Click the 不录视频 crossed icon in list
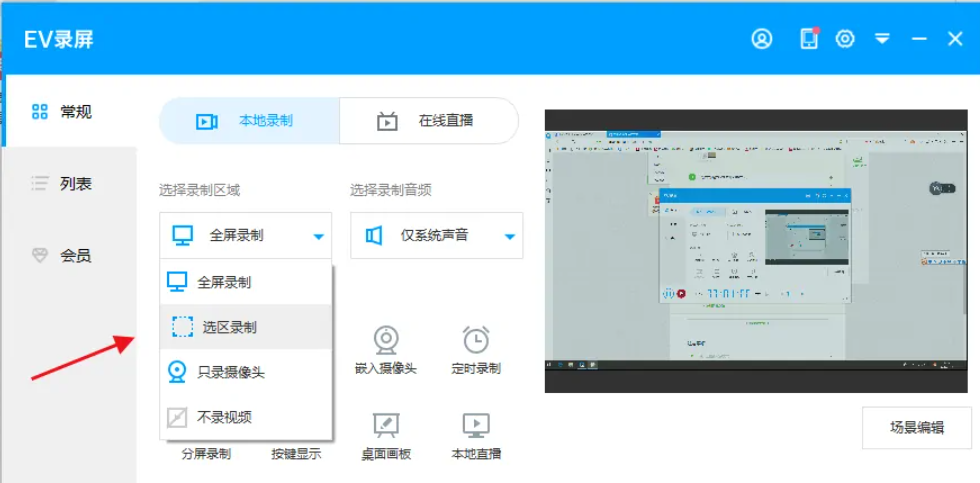 (177, 417)
